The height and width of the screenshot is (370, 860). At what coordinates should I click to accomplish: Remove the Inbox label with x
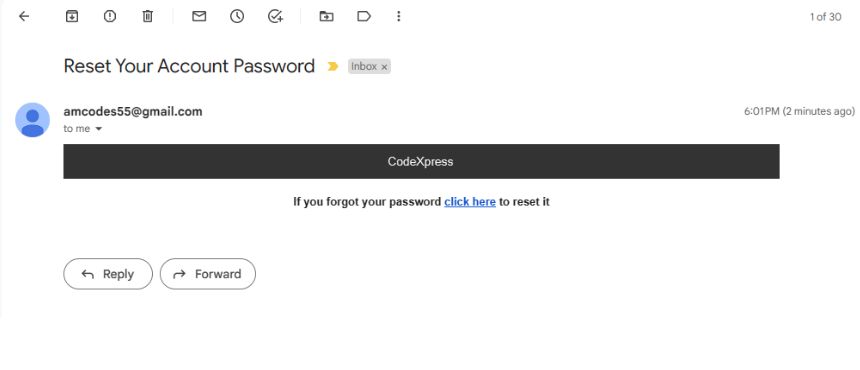point(384,67)
